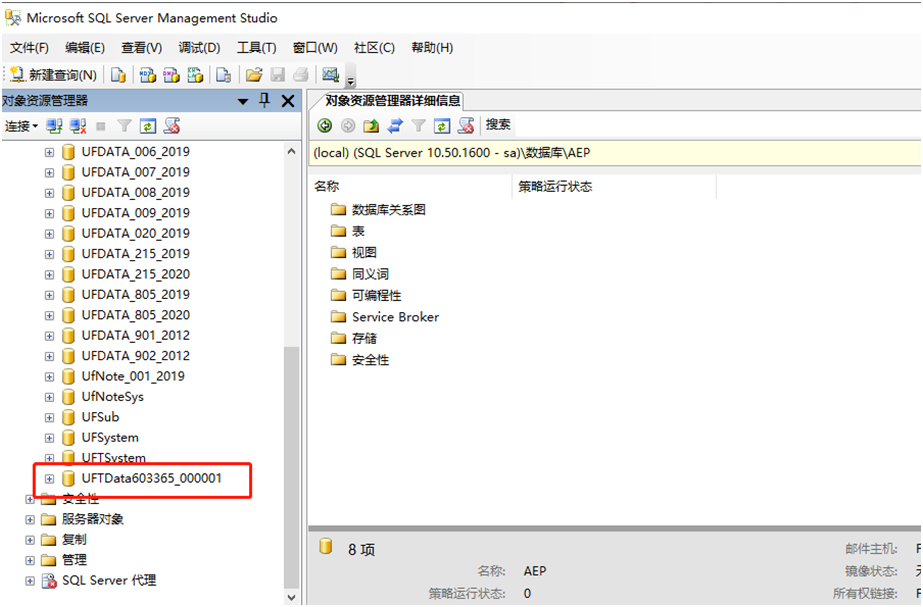Viewport: 923px width, 607px height.
Task: Refresh the Object Explorer tree
Action: click(x=148, y=125)
